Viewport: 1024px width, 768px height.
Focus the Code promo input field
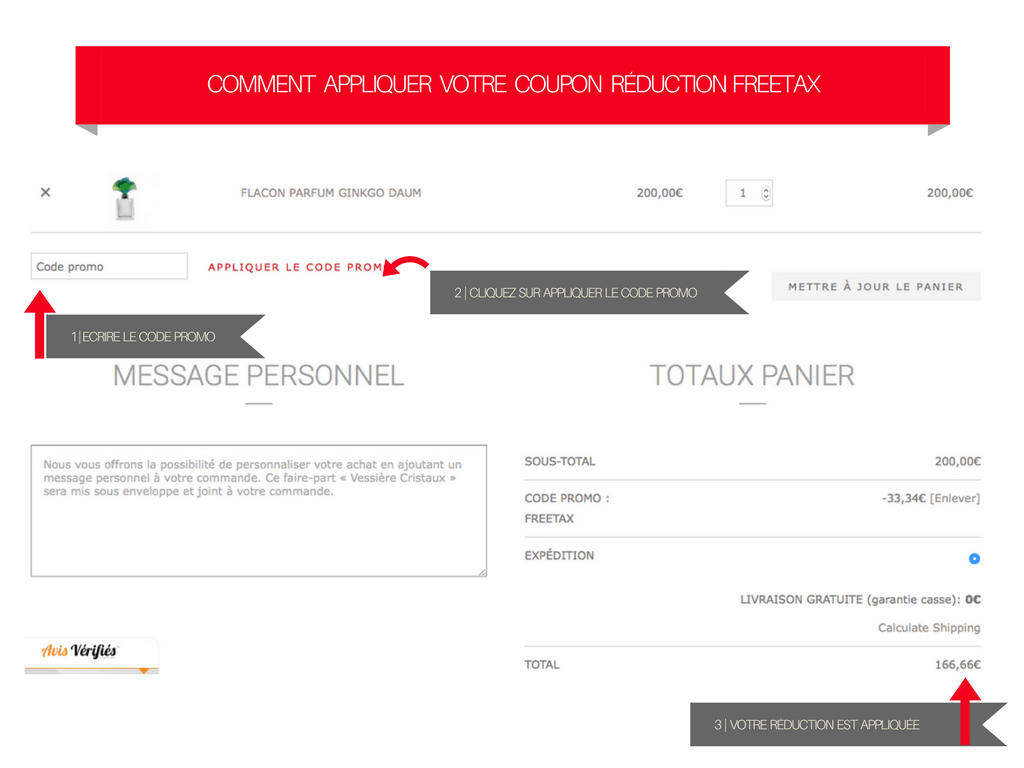(x=108, y=267)
